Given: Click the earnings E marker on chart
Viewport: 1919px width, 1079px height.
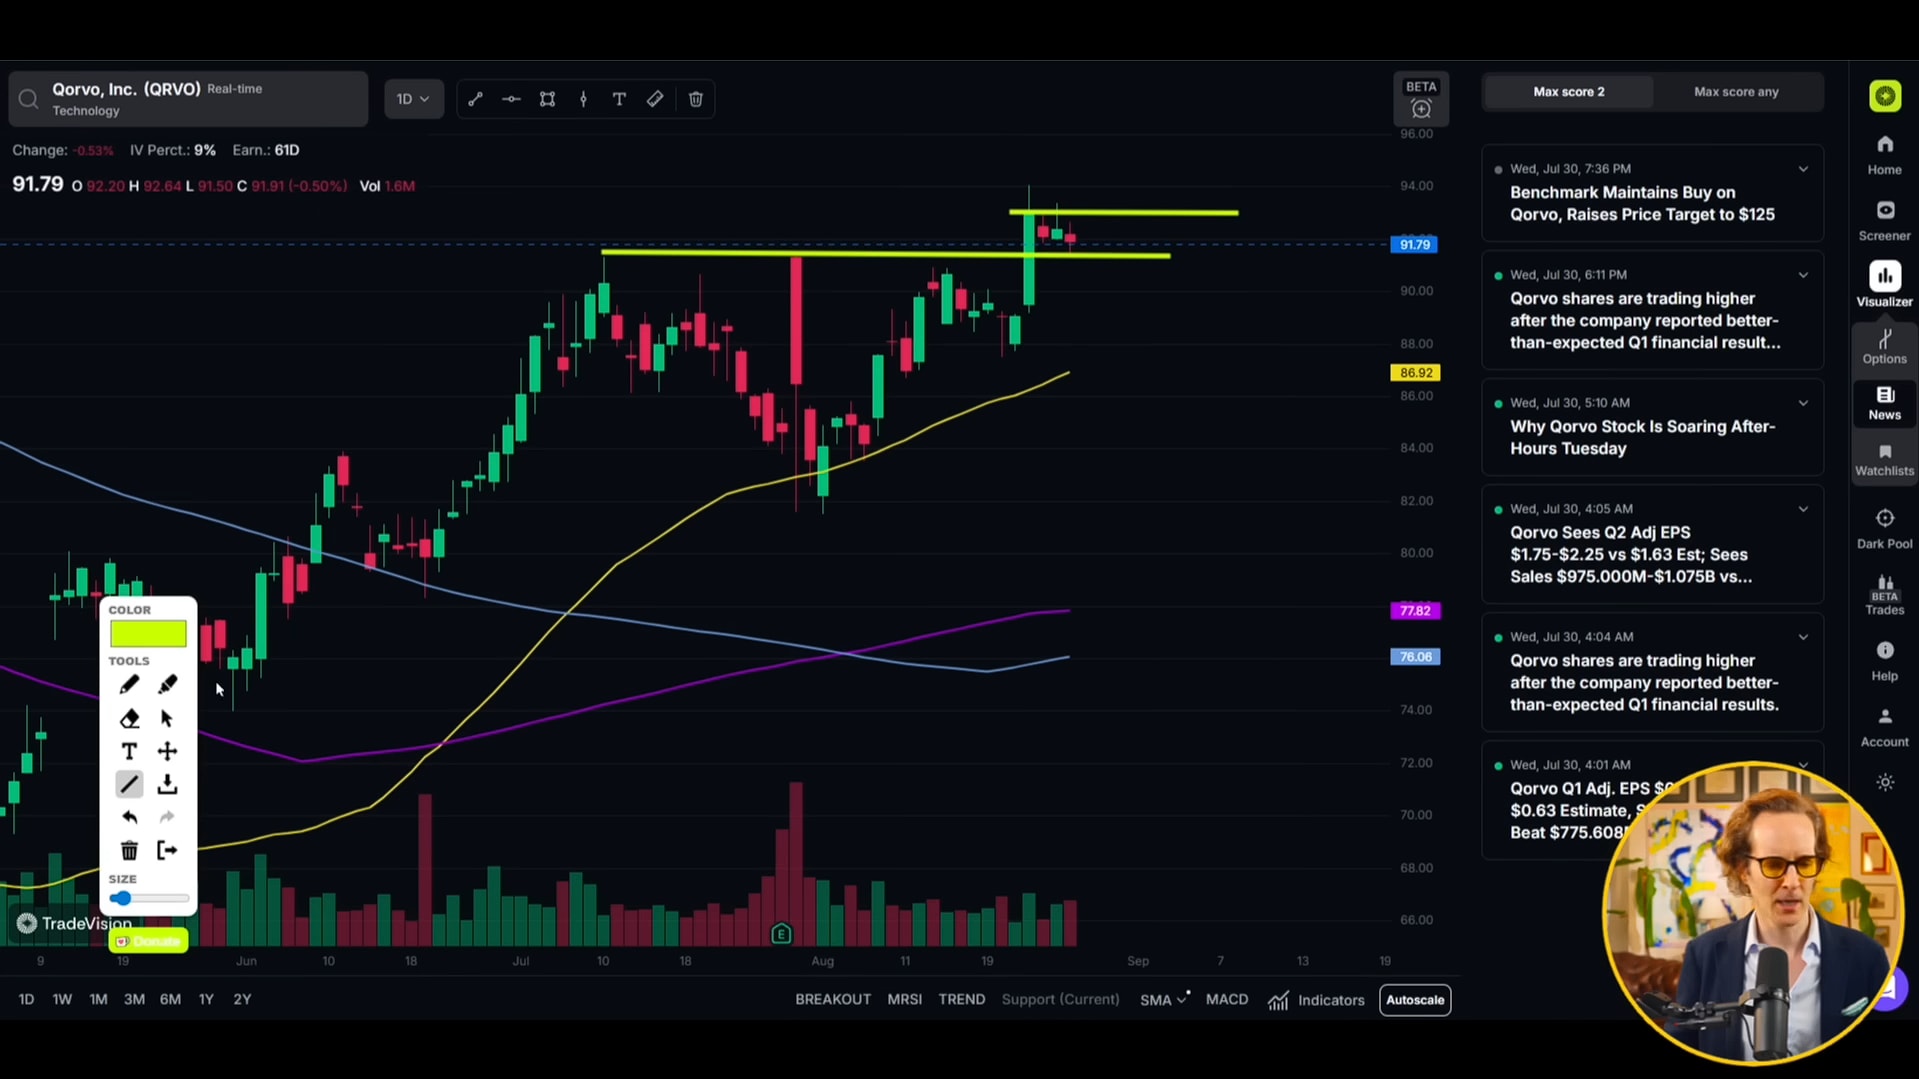Looking at the screenshot, I should (x=782, y=934).
